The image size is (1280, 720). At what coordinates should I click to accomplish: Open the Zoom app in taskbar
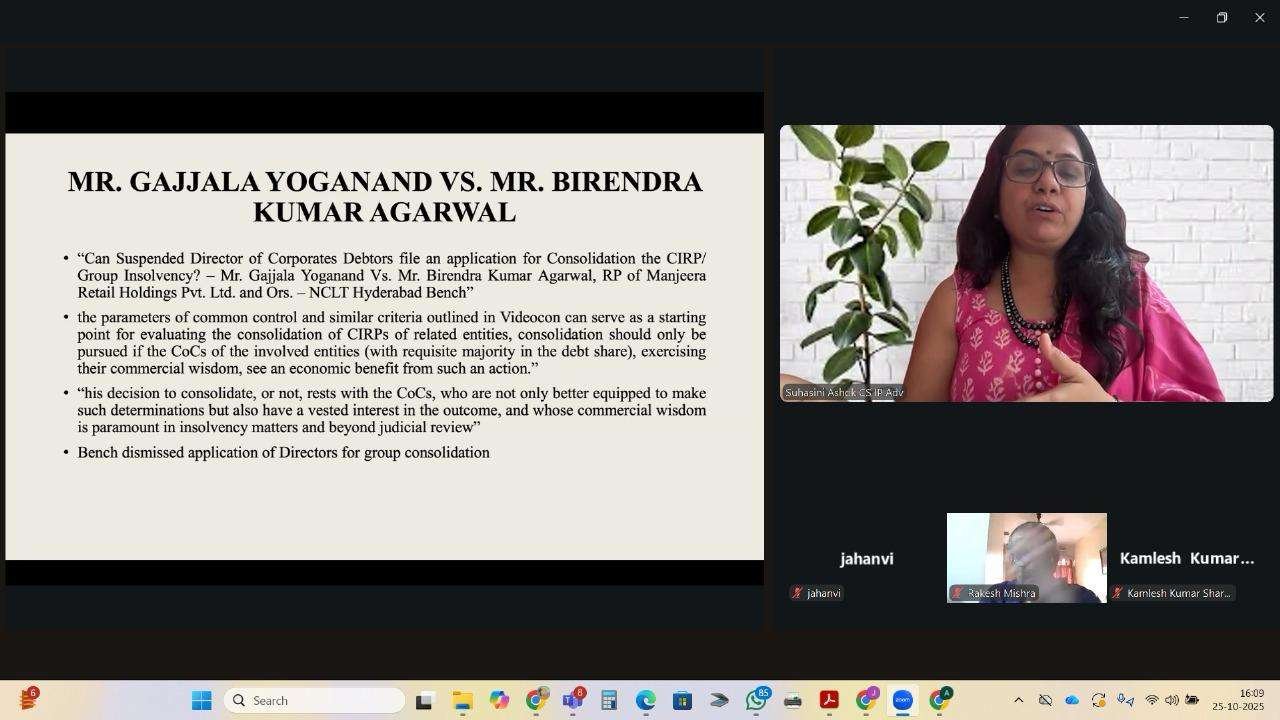click(x=902, y=701)
